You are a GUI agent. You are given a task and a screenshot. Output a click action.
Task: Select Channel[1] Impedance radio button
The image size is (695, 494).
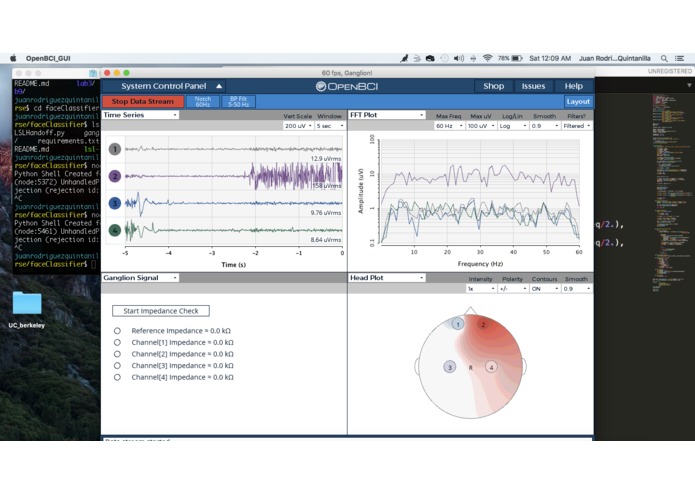(117, 342)
